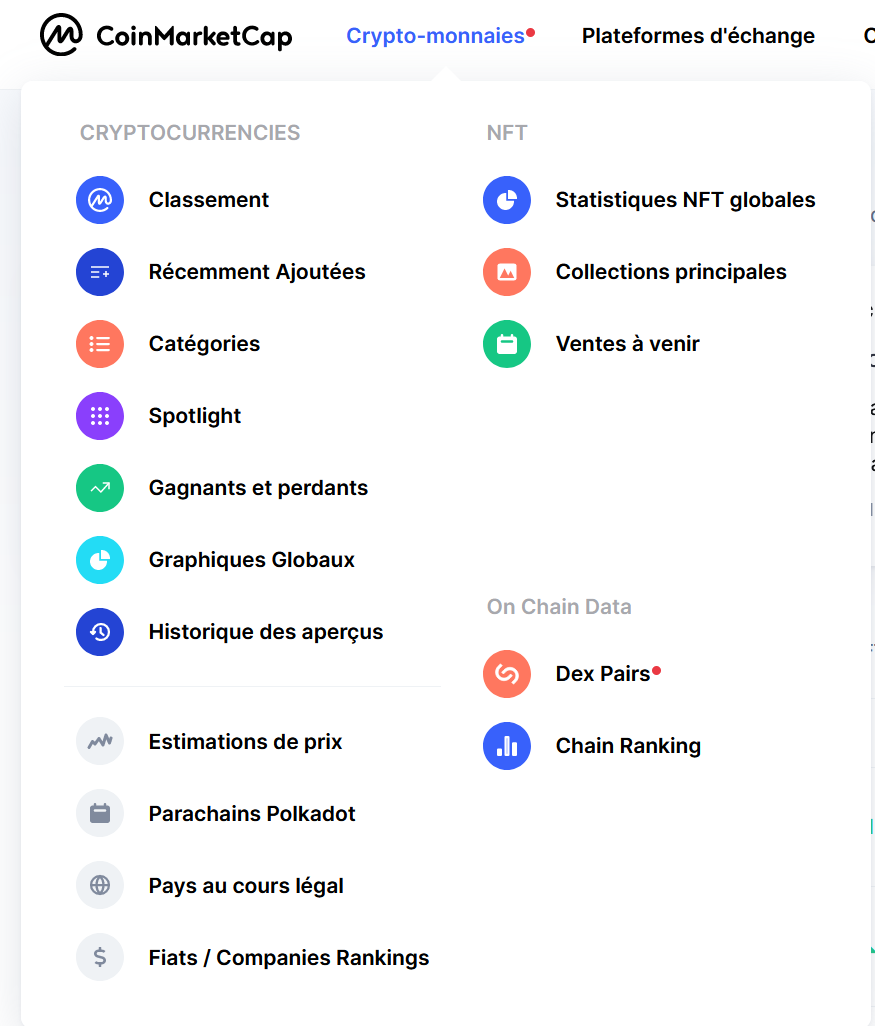Click the Récemment Ajoutées list-plus icon
This screenshot has height=1026, width=875.
click(x=100, y=272)
